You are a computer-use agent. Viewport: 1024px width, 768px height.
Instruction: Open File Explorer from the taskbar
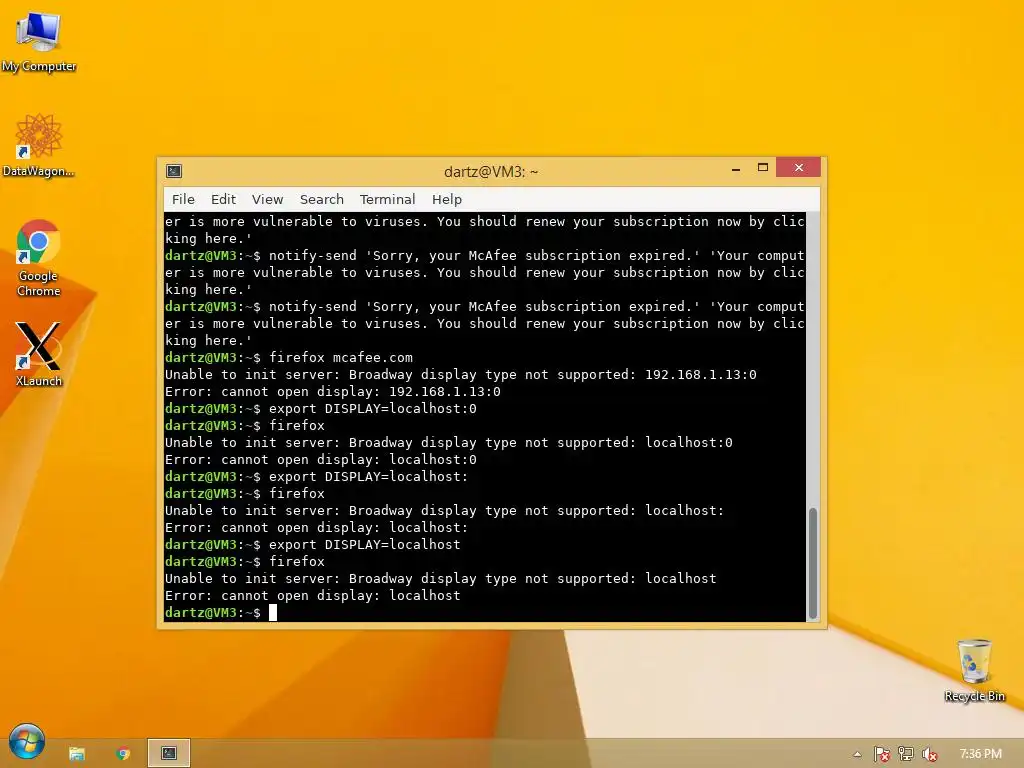click(x=77, y=754)
